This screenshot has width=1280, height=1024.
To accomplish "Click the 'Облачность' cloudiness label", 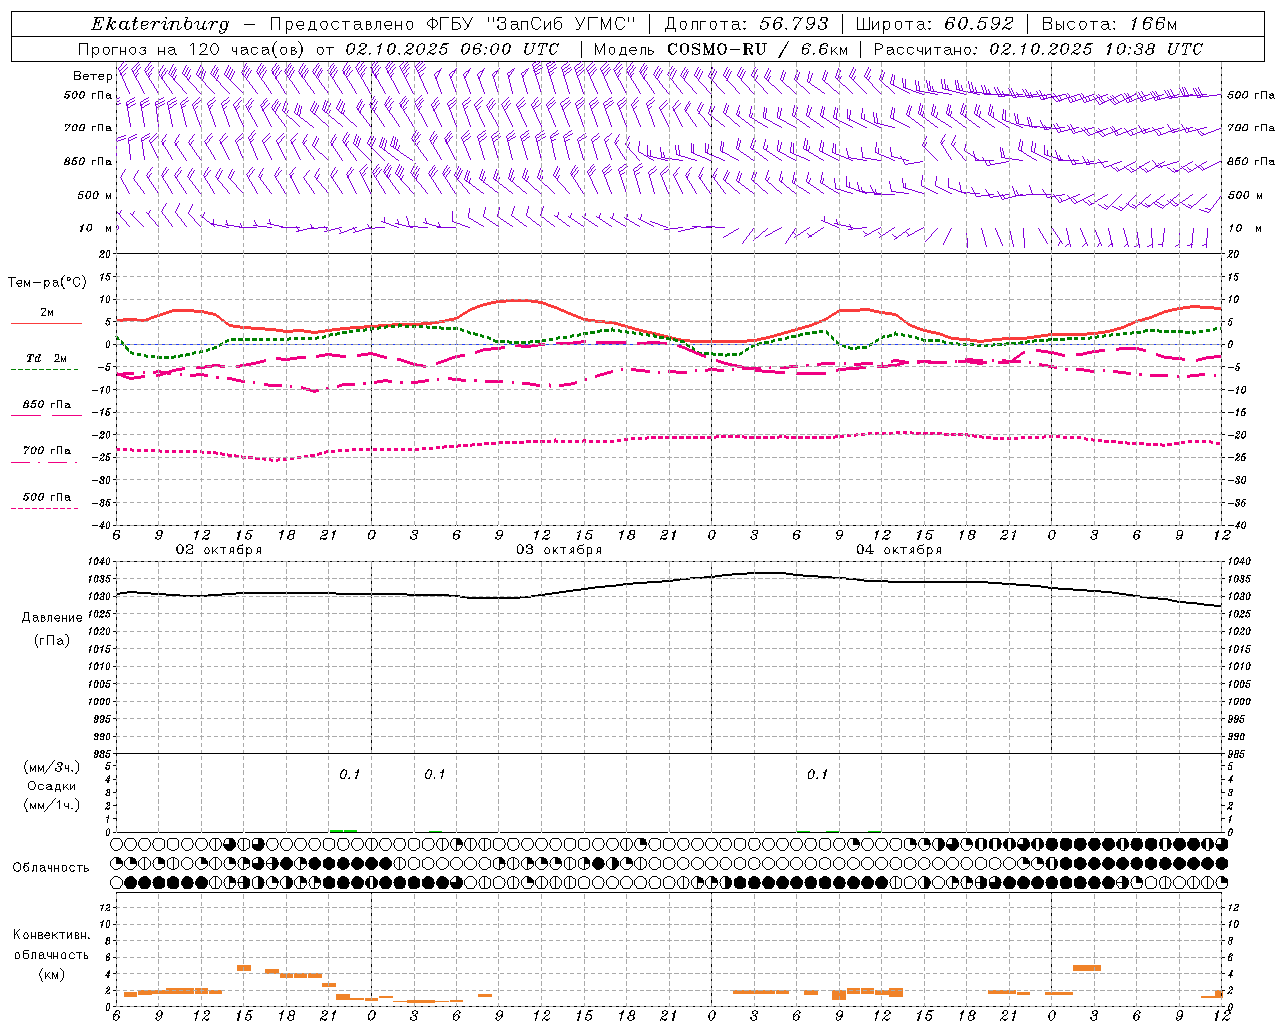I will 51,867.
